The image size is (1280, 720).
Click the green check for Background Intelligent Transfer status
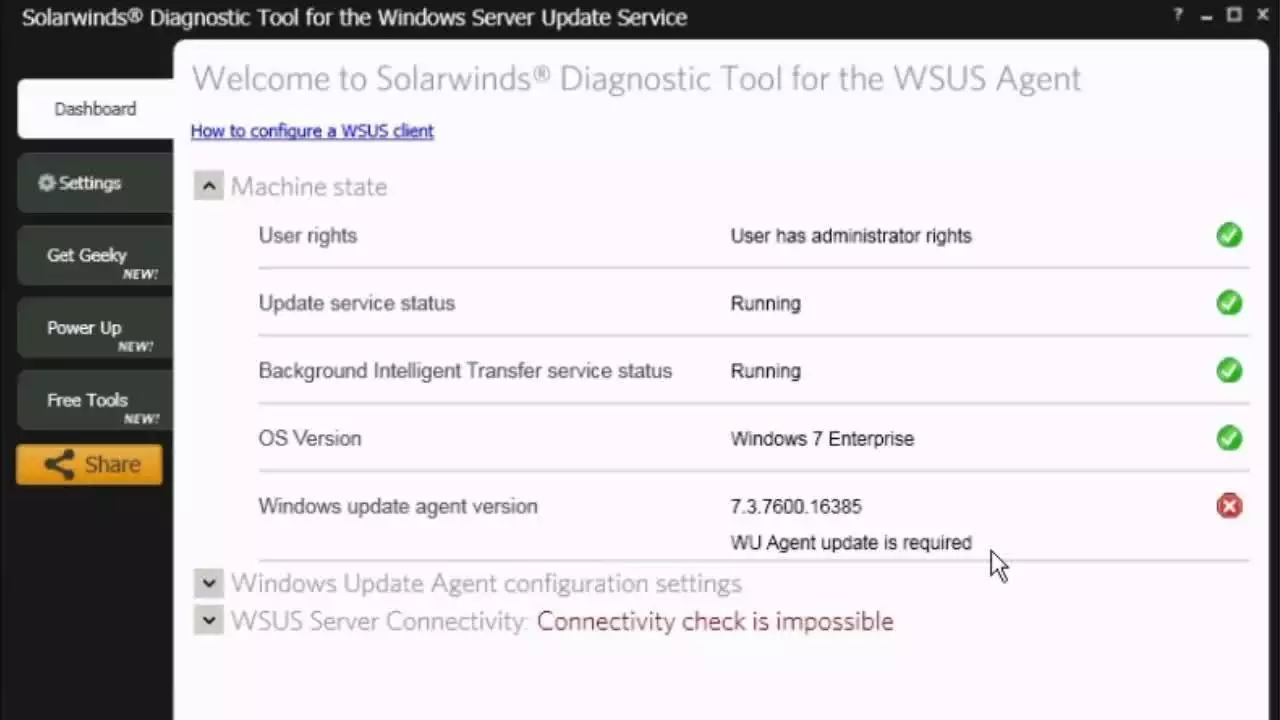click(x=1229, y=371)
